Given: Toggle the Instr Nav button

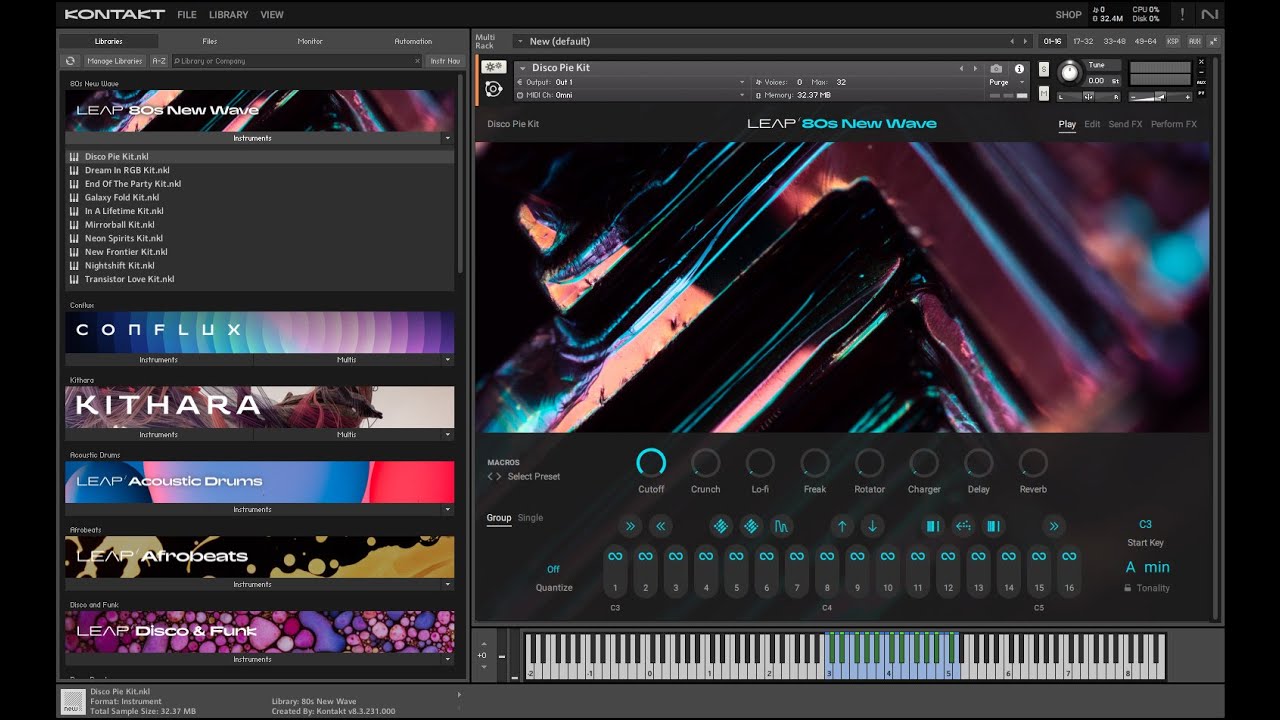Looking at the screenshot, I should pyautogui.click(x=445, y=61).
